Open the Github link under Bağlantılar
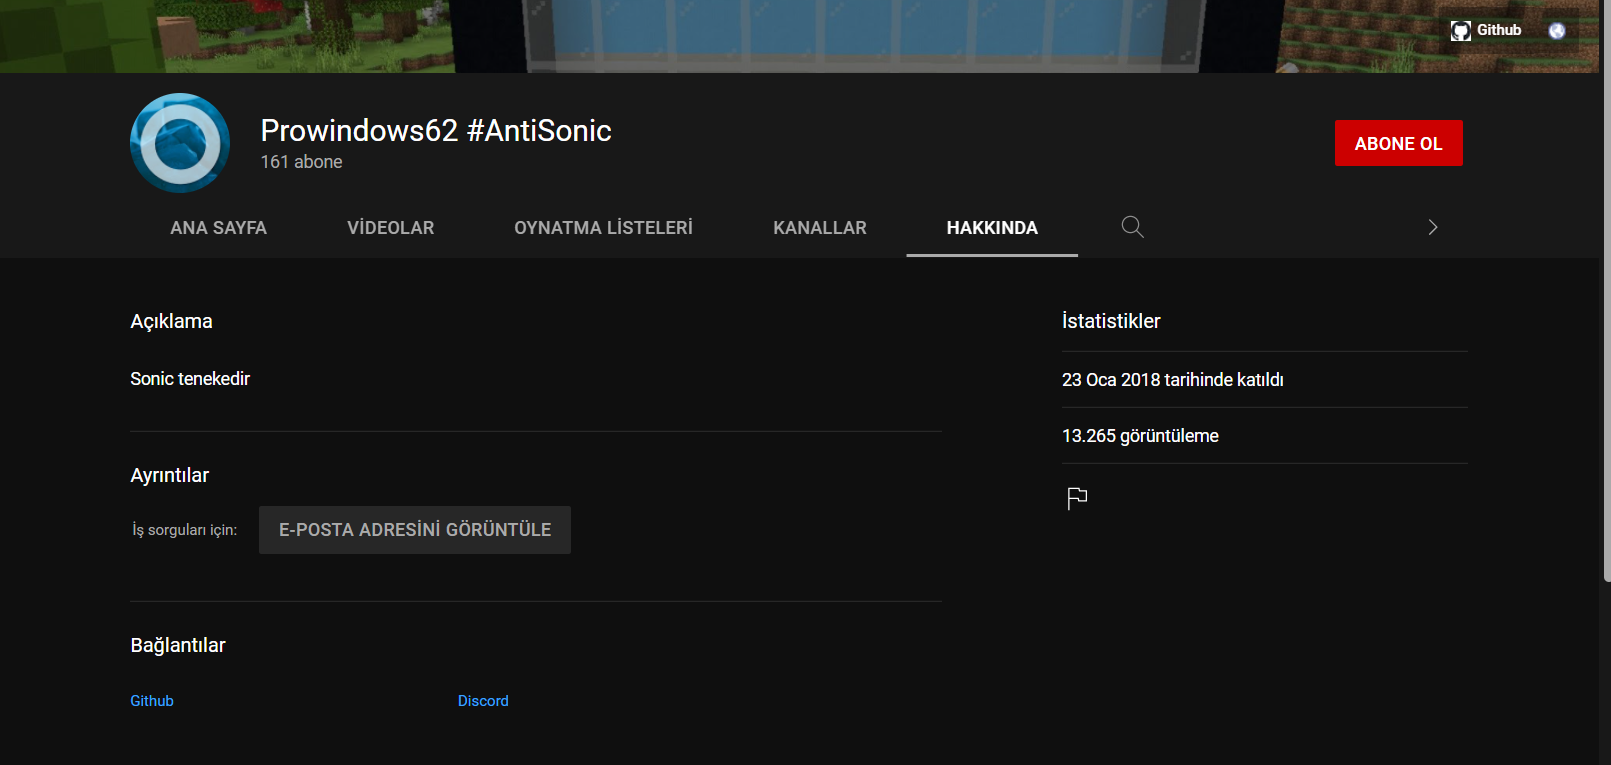The width and height of the screenshot is (1611, 765). click(x=152, y=701)
